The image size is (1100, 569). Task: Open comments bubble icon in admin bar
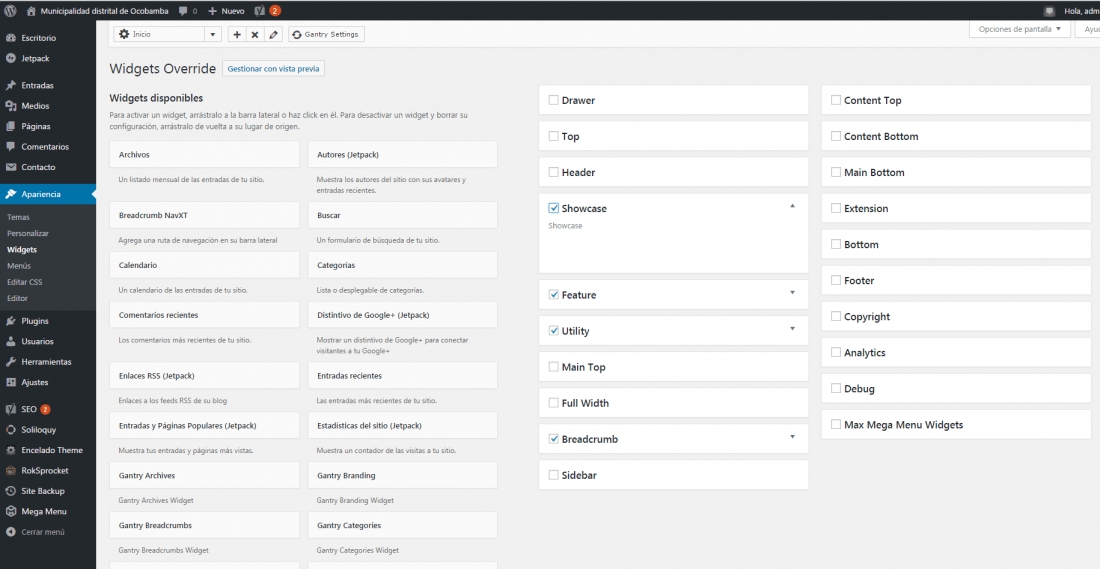pyautogui.click(x=183, y=11)
